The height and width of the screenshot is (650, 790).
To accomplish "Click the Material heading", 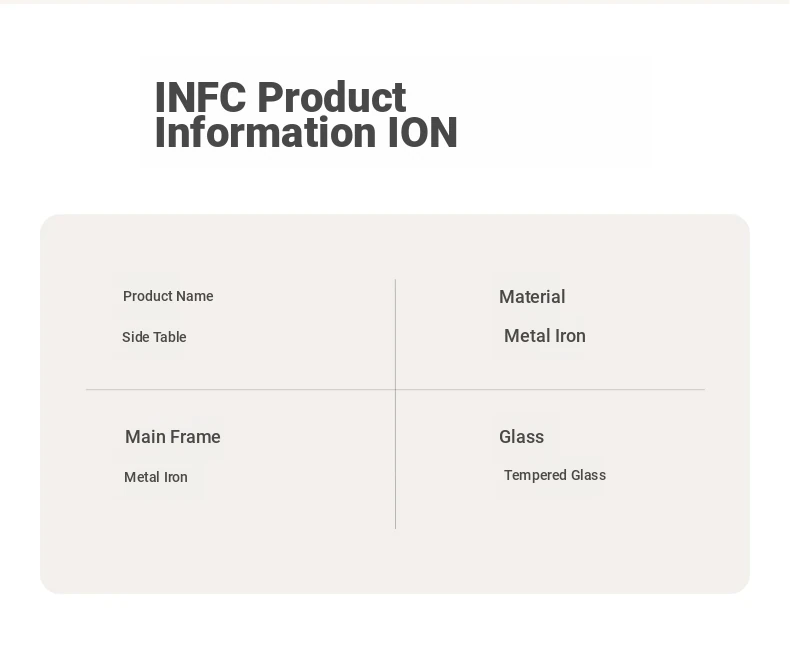I will click(532, 297).
